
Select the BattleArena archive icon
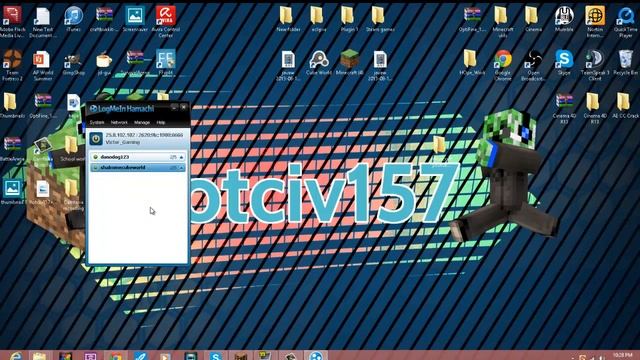point(12,149)
